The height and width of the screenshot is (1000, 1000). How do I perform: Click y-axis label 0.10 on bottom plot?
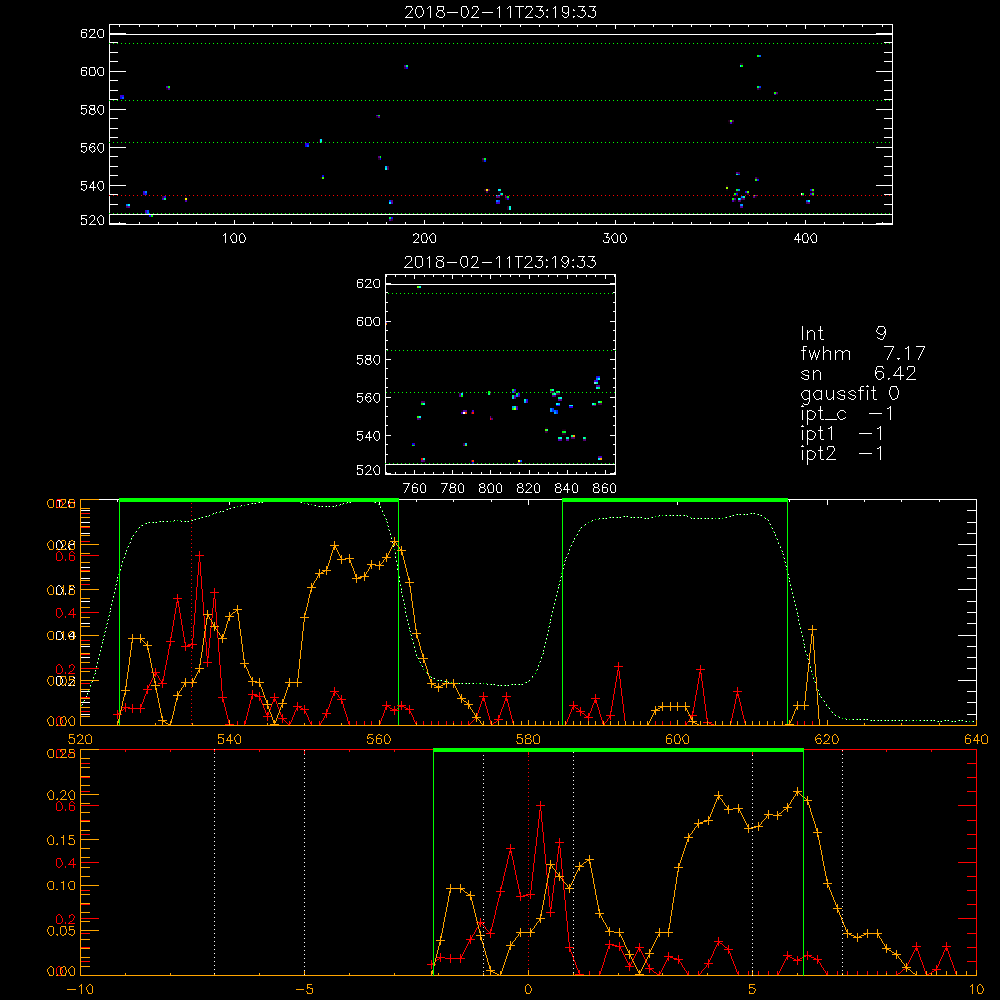[62, 886]
